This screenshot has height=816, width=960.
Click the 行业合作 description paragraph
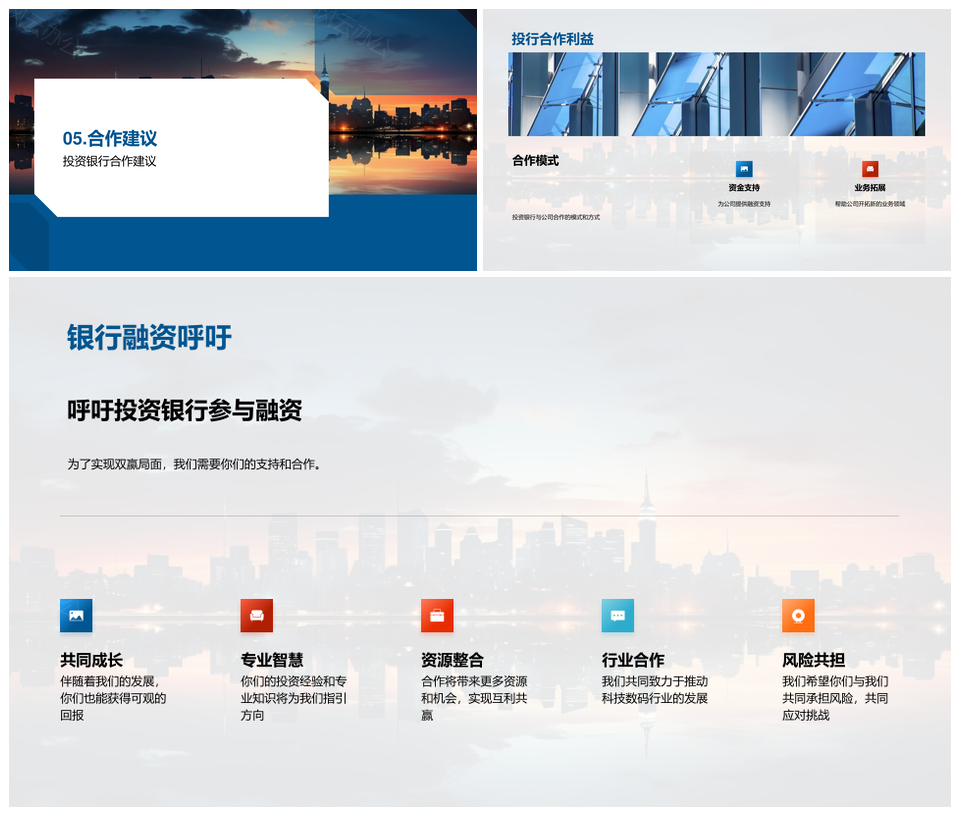pyautogui.click(x=655, y=690)
